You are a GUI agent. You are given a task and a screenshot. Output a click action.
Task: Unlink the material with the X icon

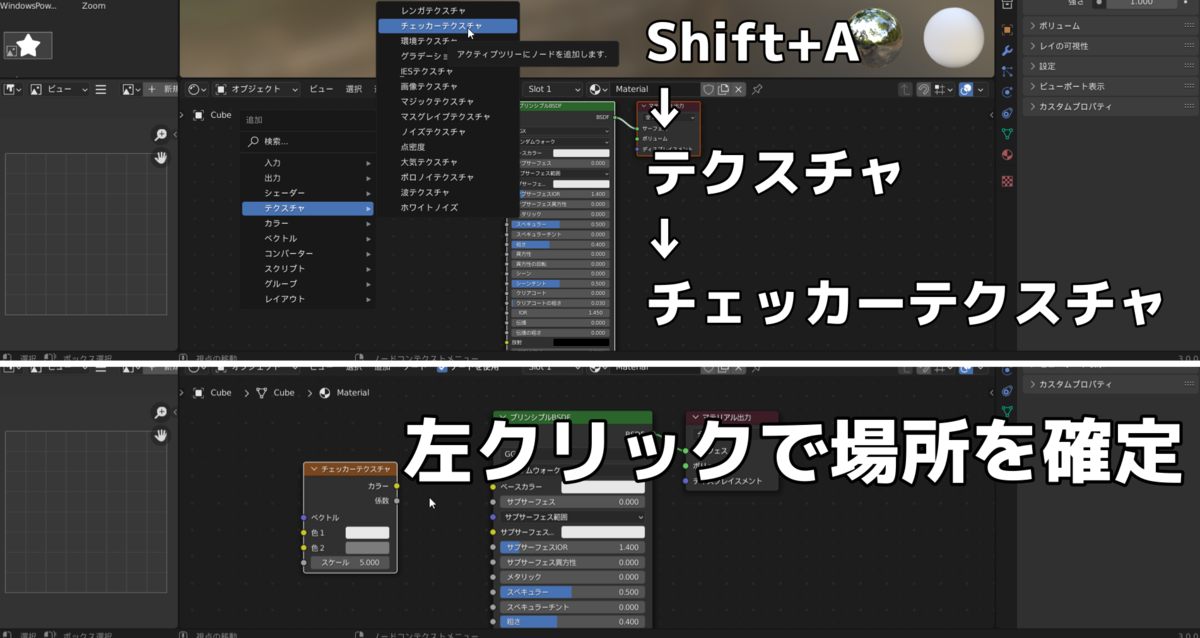tap(739, 89)
